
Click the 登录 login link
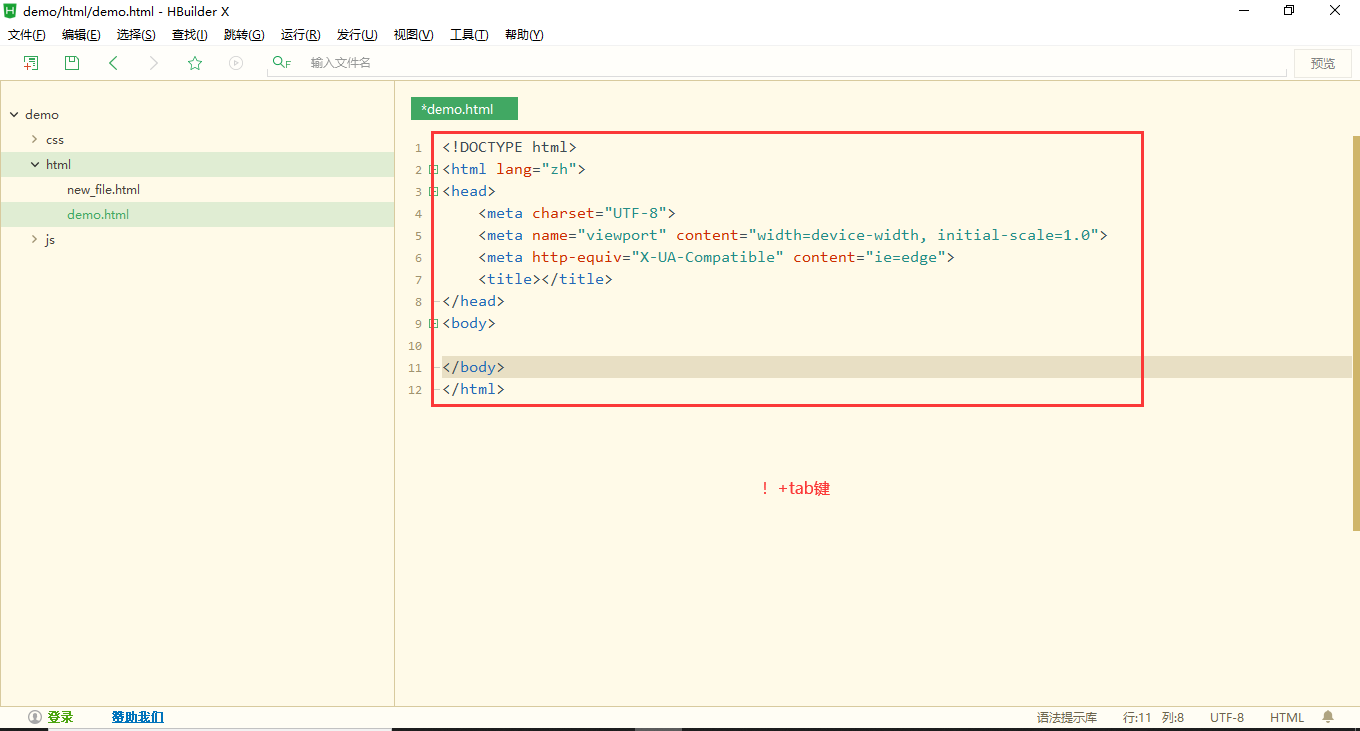(60, 717)
